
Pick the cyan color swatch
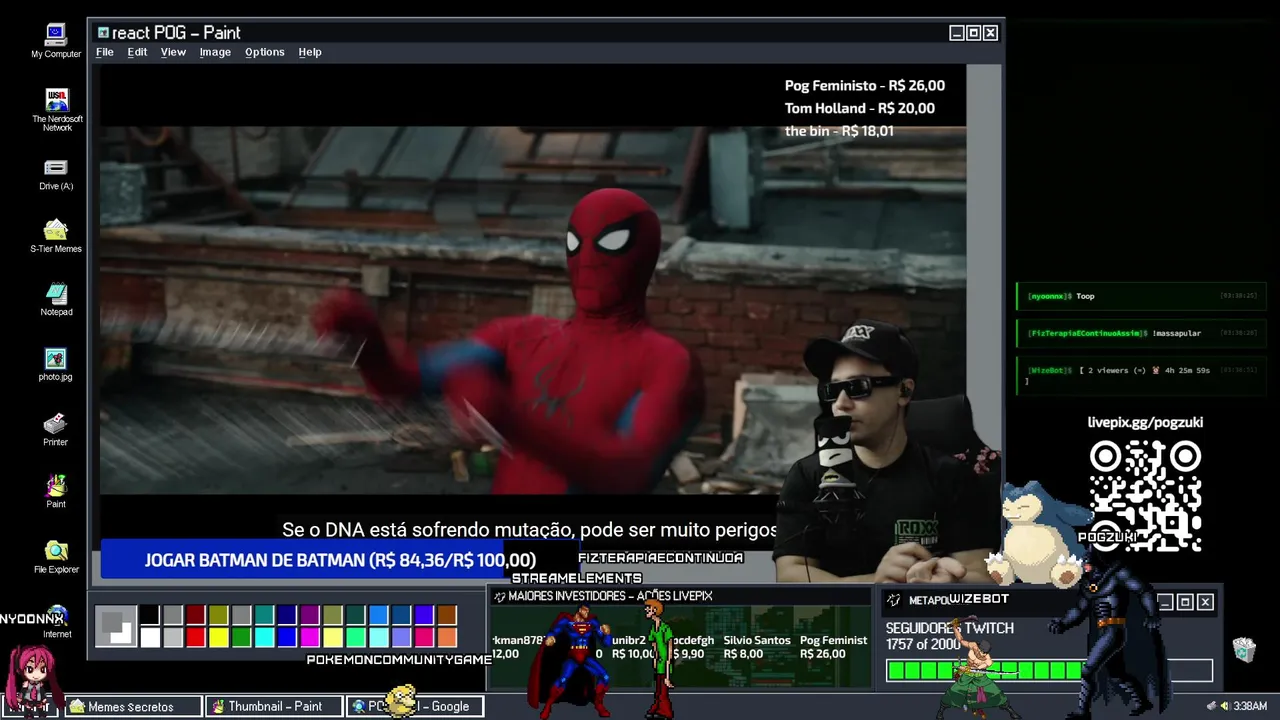tap(264, 637)
